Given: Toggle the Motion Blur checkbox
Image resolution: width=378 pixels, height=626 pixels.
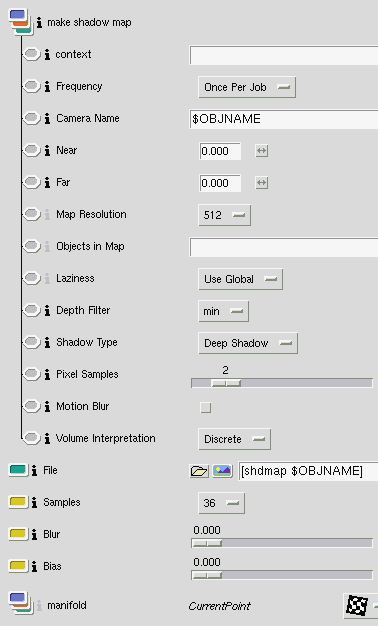Looking at the screenshot, I should point(206,407).
